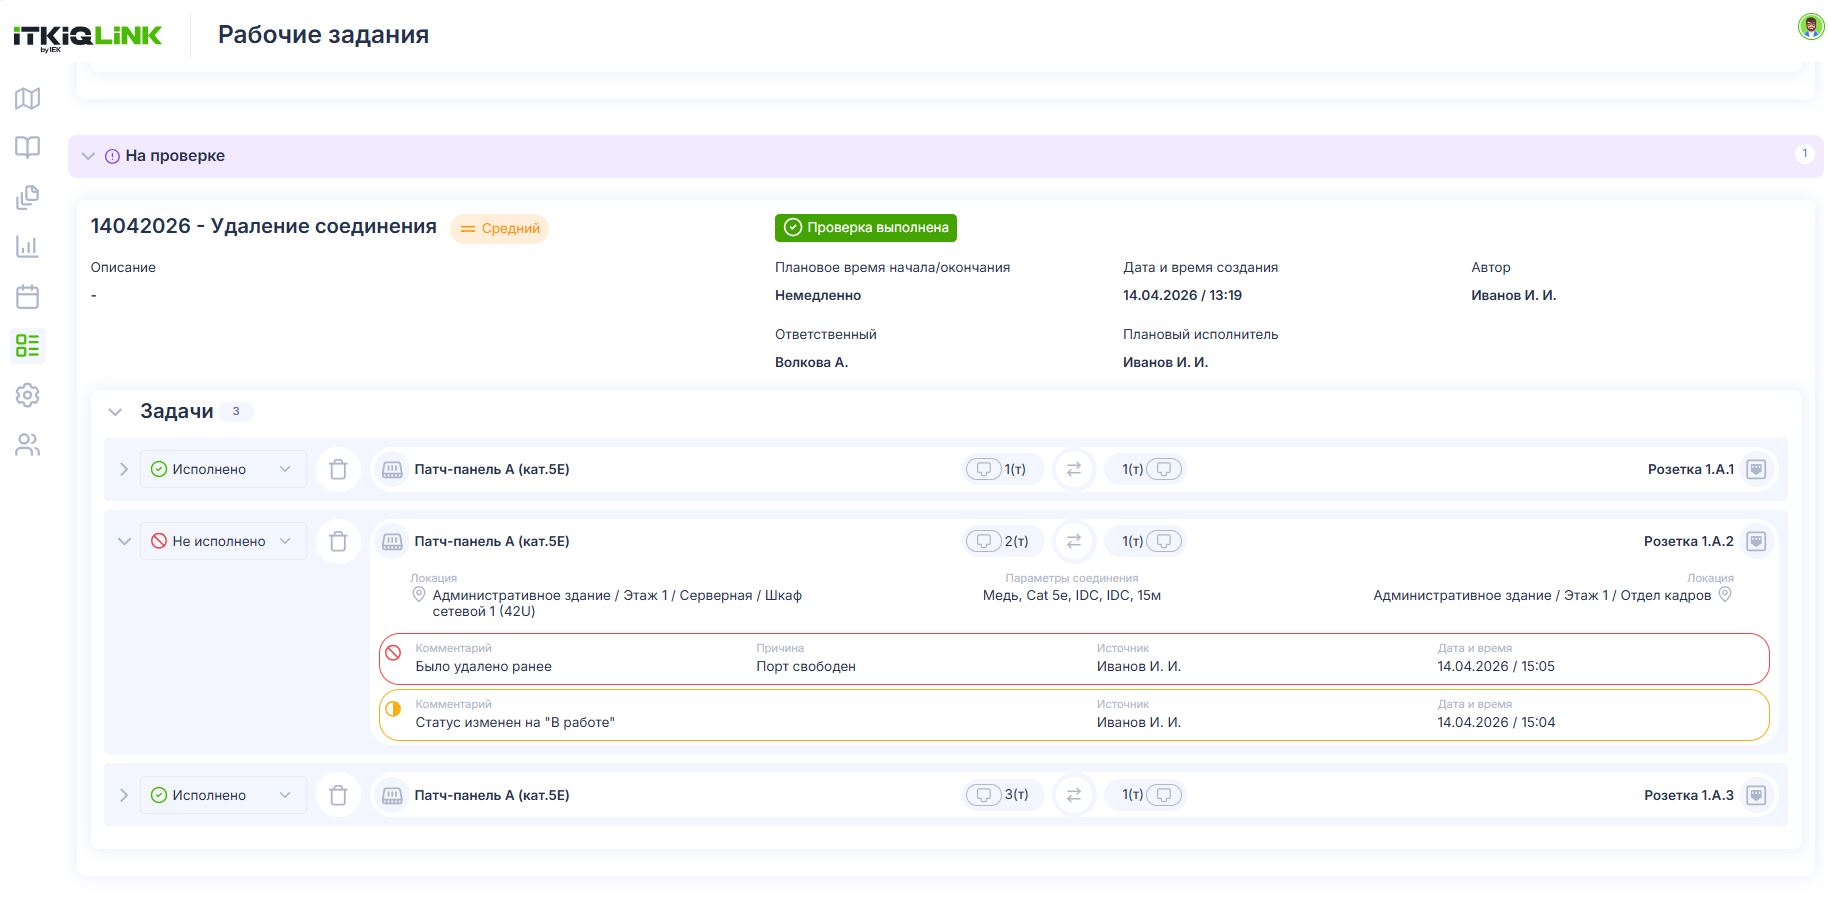Viewport: 1828px width, 901px height.
Task: Click socket icon next to Розетка 1.A.2
Action: click(1756, 541)
